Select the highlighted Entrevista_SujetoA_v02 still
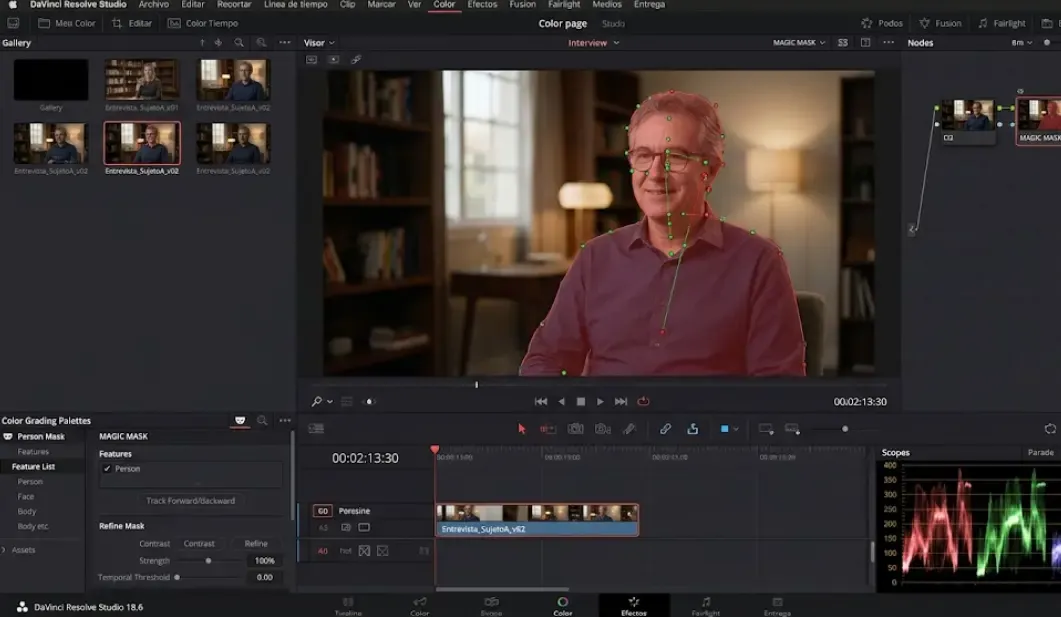Viewport: 1061px width, 617px height. 142,143
